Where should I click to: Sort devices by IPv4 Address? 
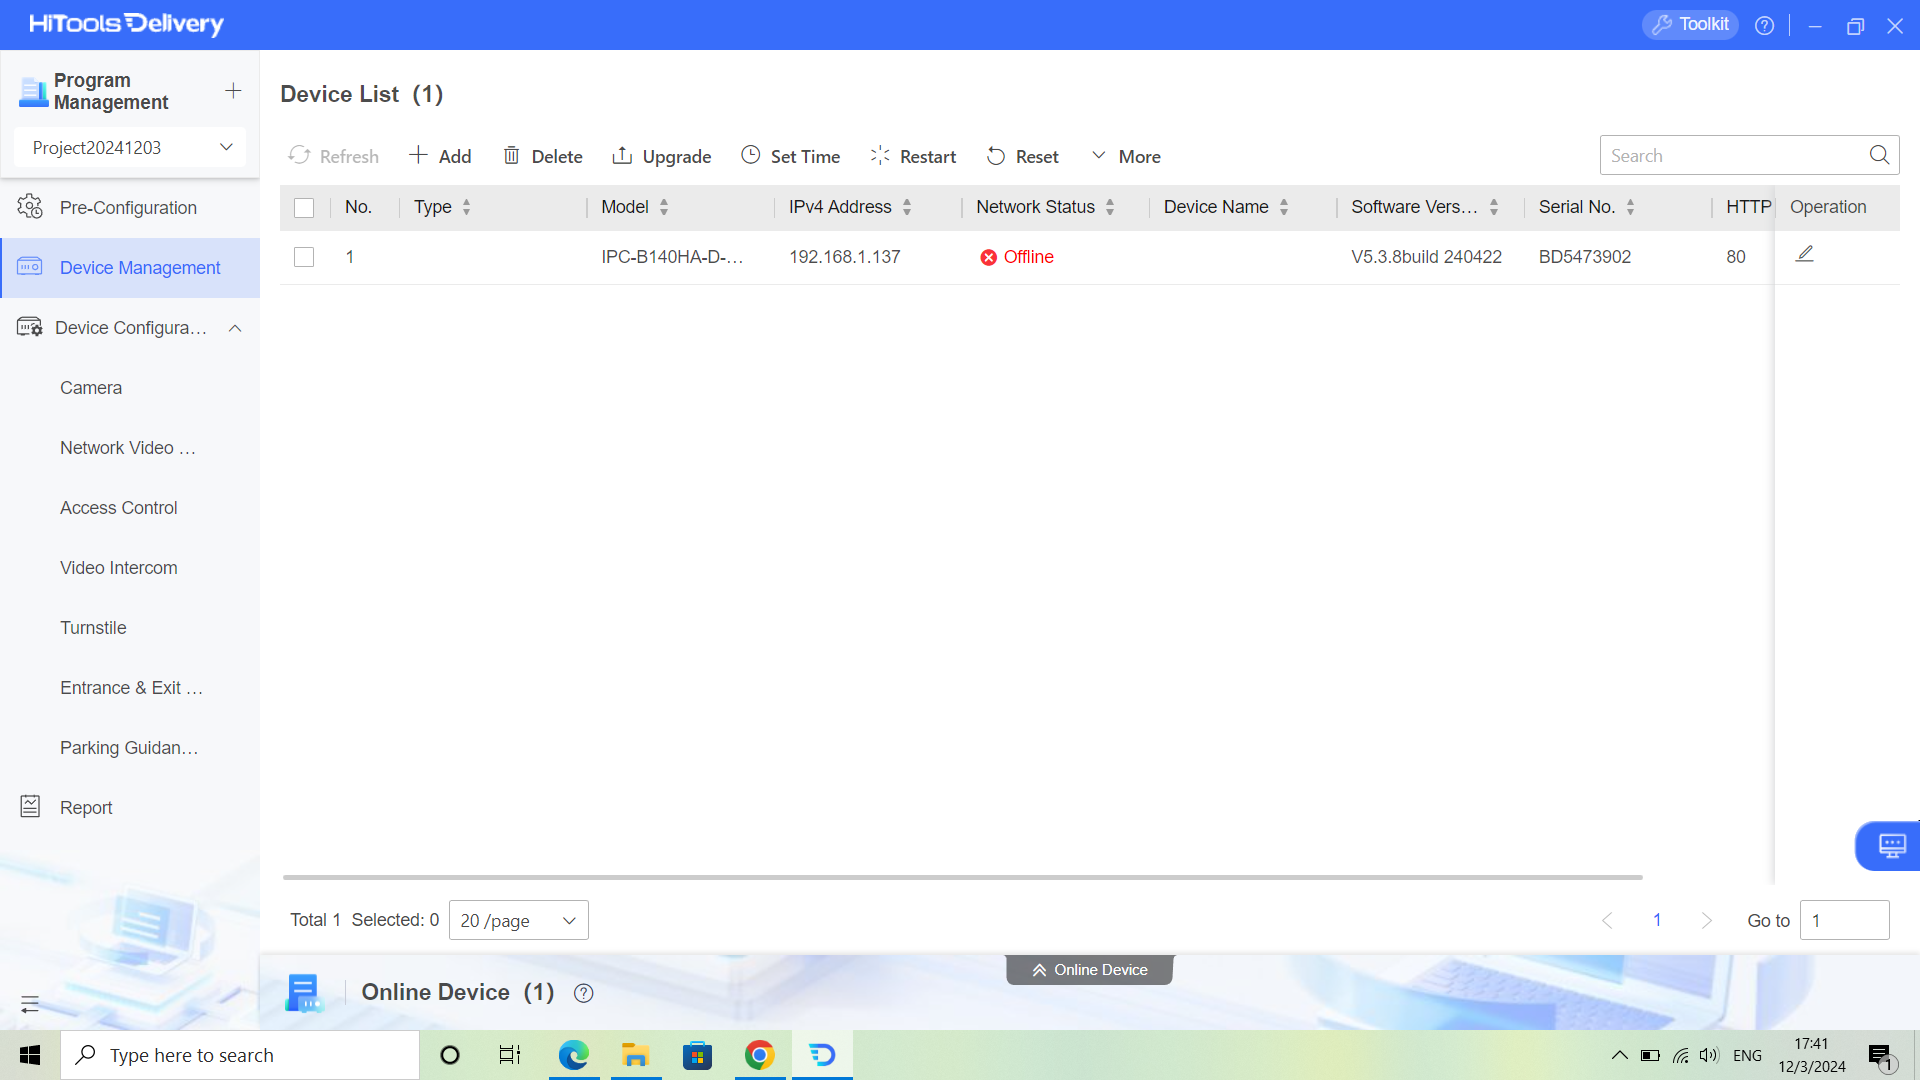[906, 207]
